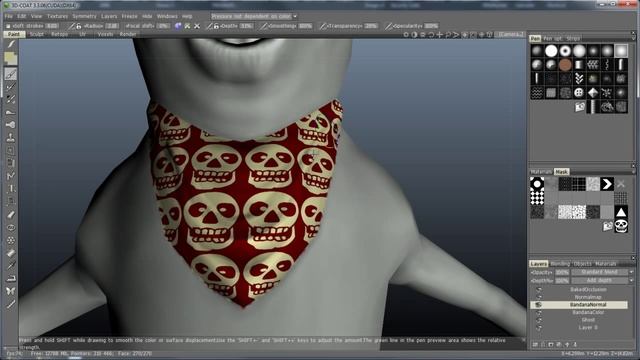
Task: Move layer down with the down arrow
Action: [x=575, y=345]
